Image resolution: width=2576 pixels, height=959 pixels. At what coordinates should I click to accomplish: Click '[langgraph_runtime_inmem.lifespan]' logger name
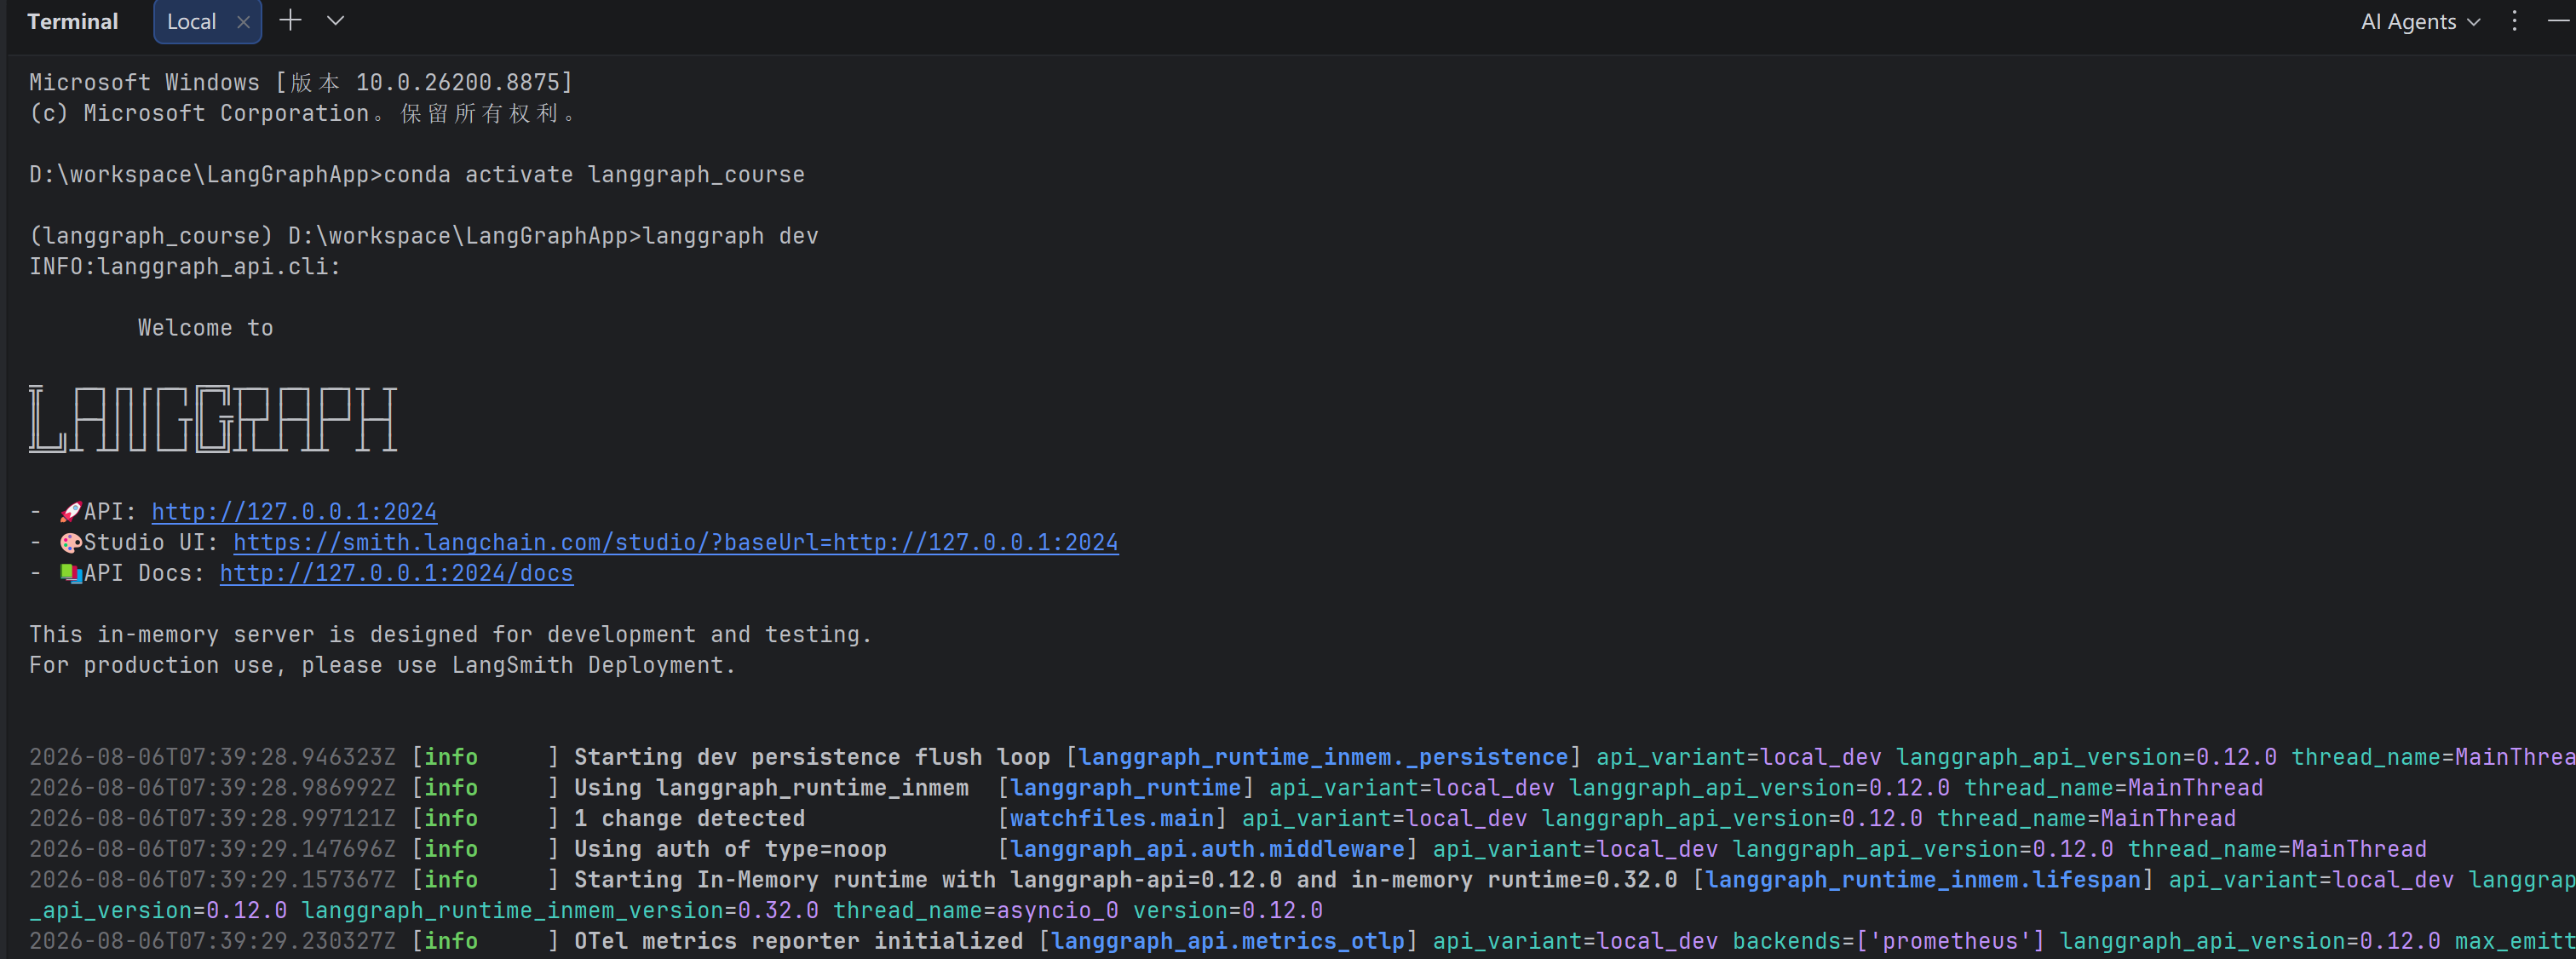pyautogui.click(x=1923, y=880)
